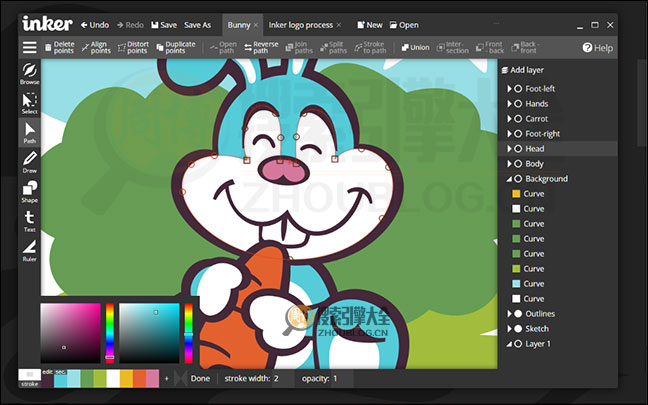Click Split paths
648x405 pixels.
click(333, 48)
